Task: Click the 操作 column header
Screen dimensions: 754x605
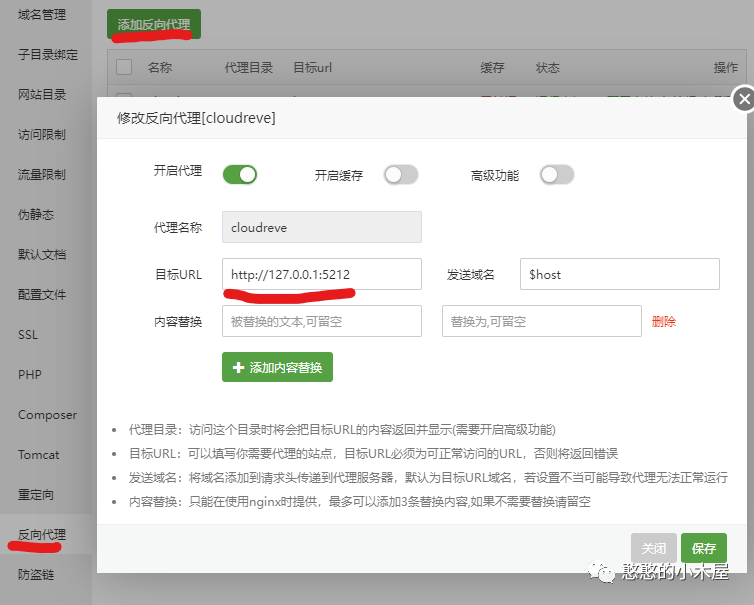Action: (726, 67)
